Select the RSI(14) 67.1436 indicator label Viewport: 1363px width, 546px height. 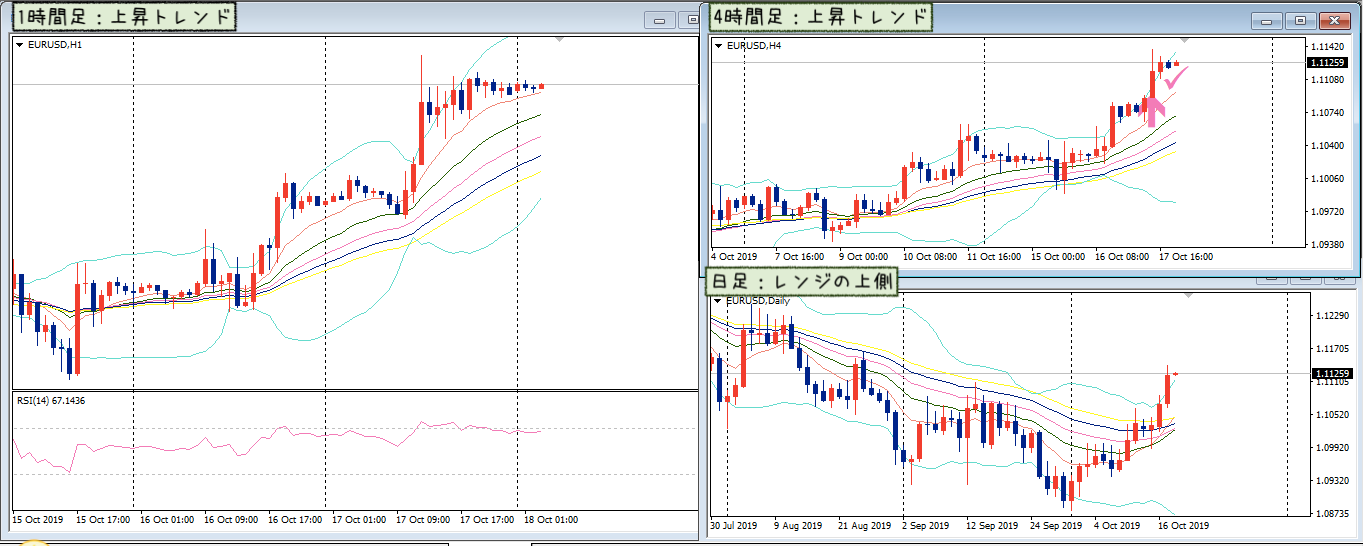point(49,400)
